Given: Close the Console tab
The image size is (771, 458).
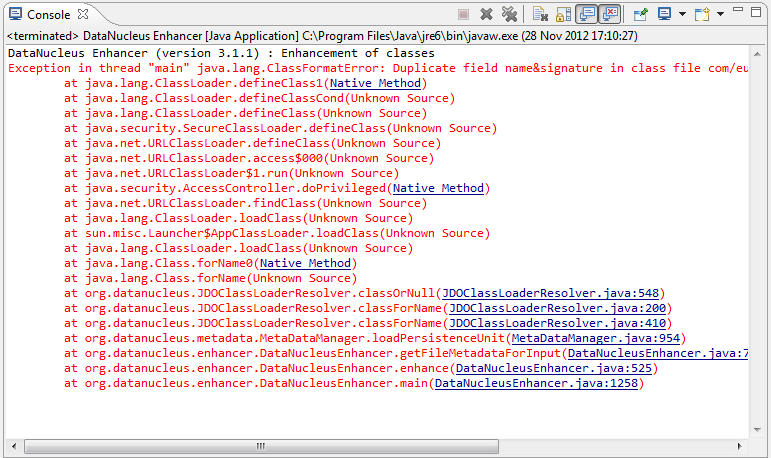Looking at the screenshot, I should pyautogui.click(x=82, y=14).
